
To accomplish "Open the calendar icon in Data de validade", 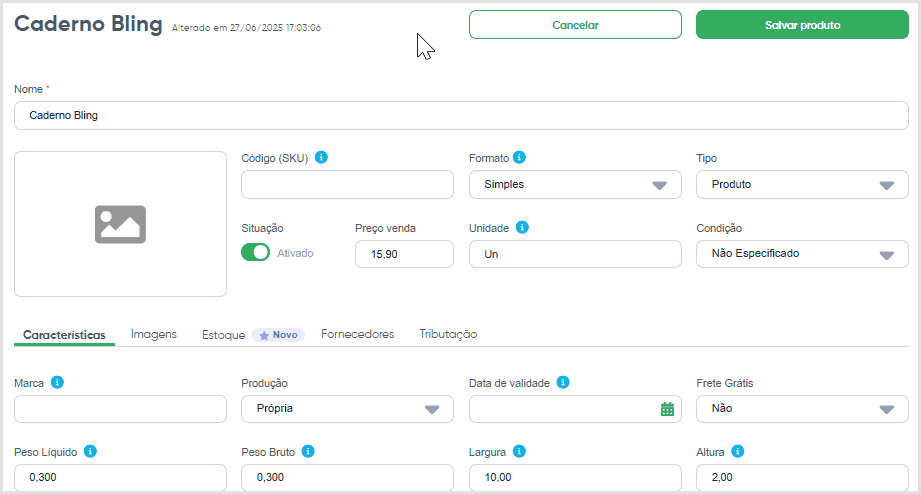I will click(x=667, y=409).
